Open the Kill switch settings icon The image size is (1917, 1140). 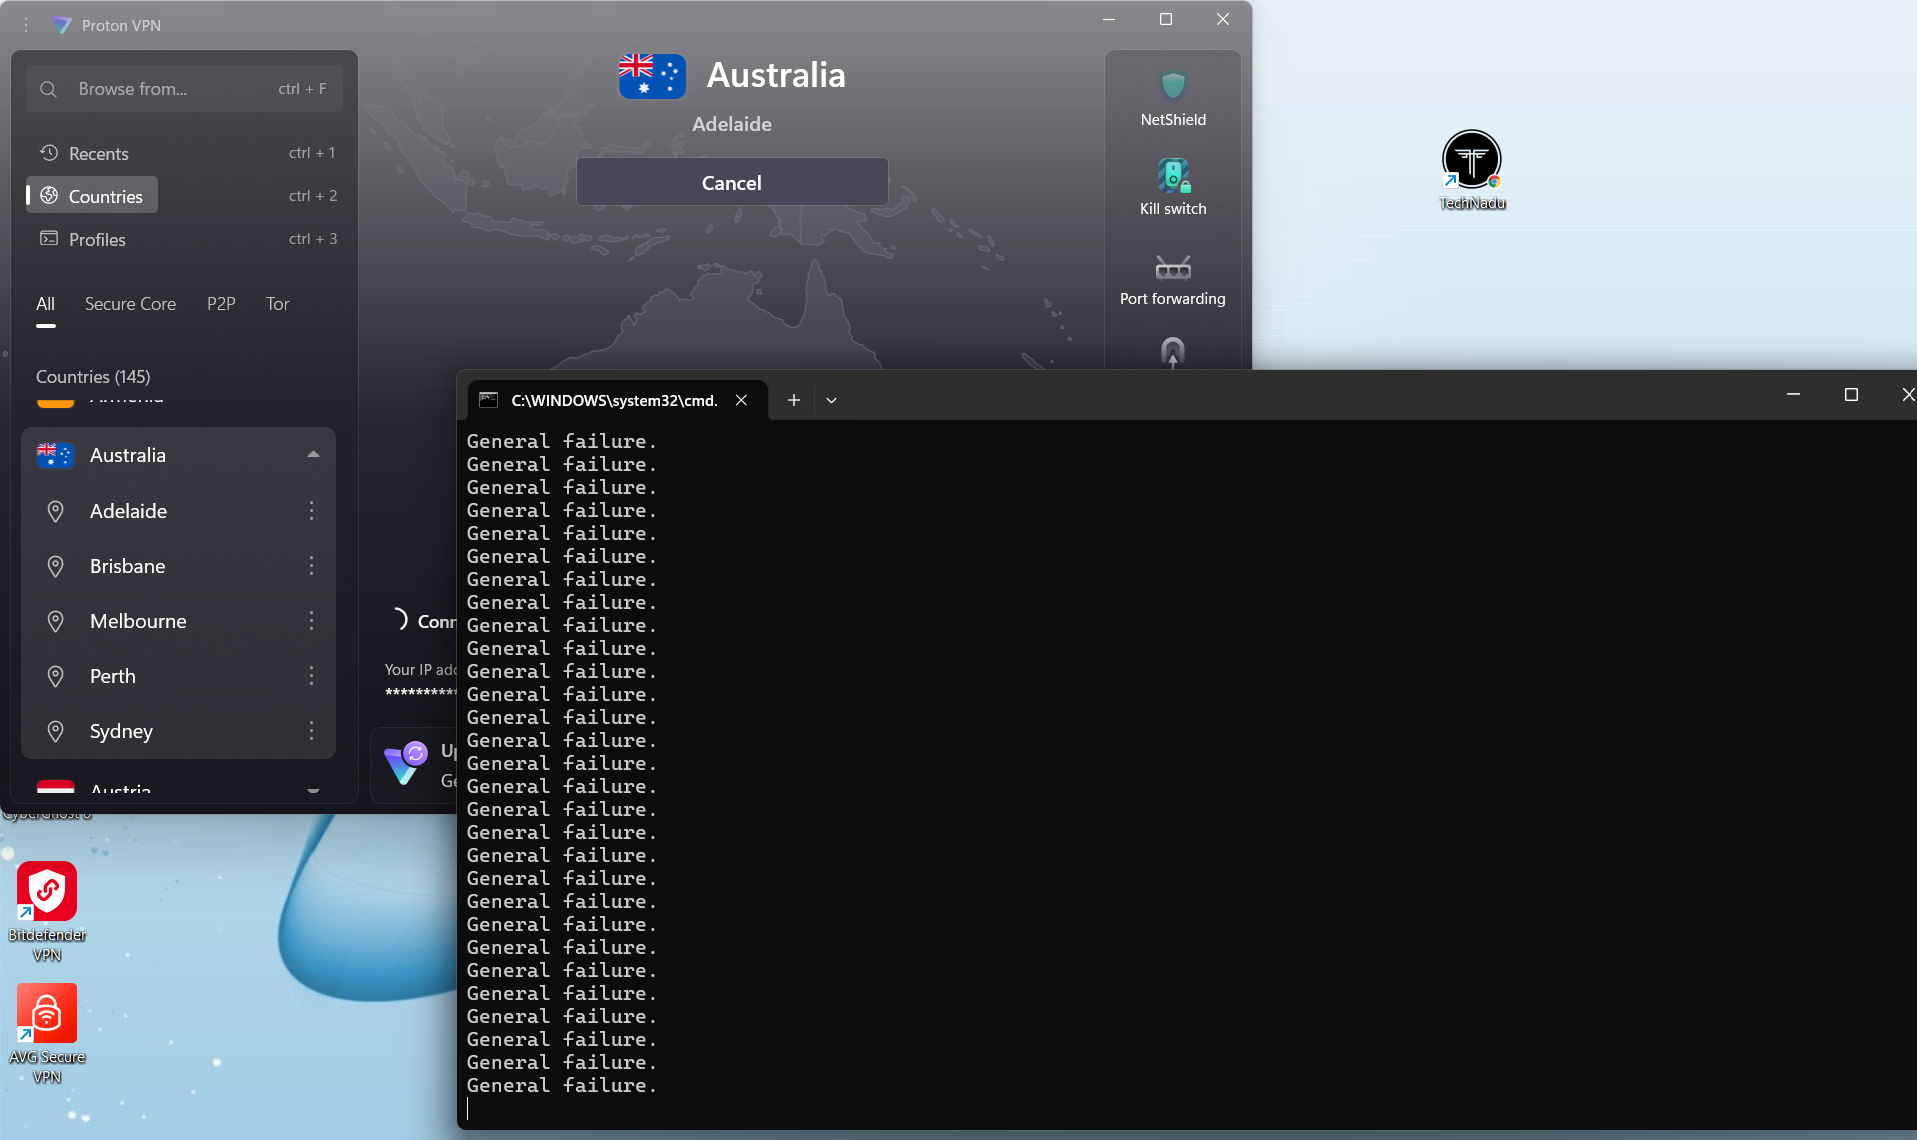click(x=1173, y=175)
